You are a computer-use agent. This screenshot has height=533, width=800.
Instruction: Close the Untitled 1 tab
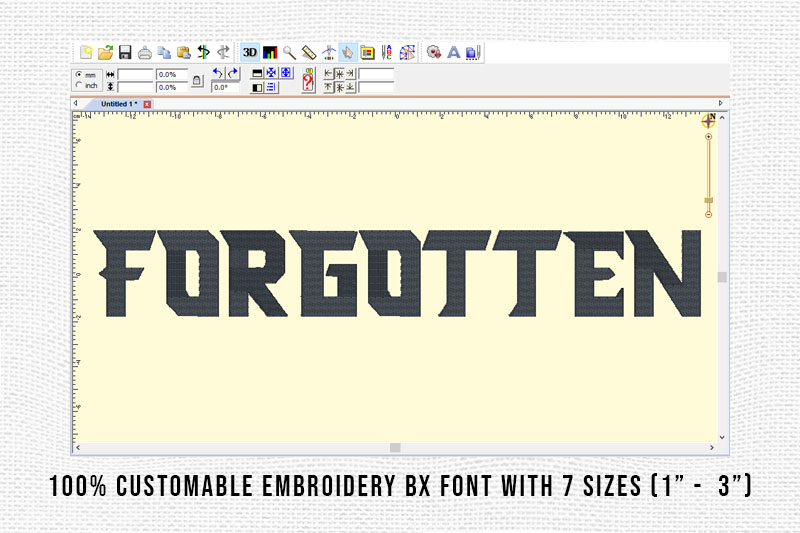coord(147,104)
